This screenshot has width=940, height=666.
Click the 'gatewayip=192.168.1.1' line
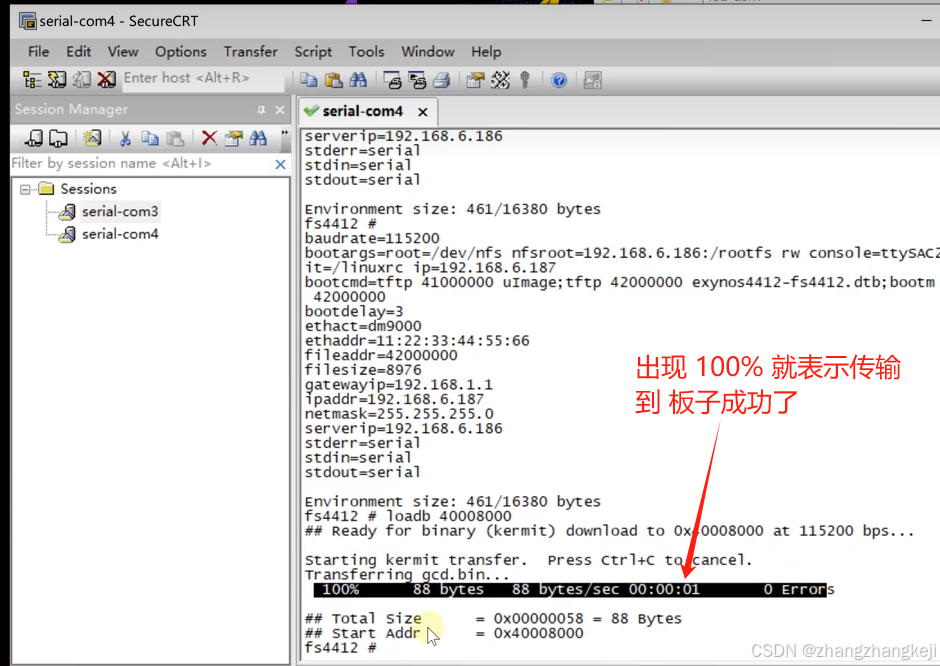[399, 384]
